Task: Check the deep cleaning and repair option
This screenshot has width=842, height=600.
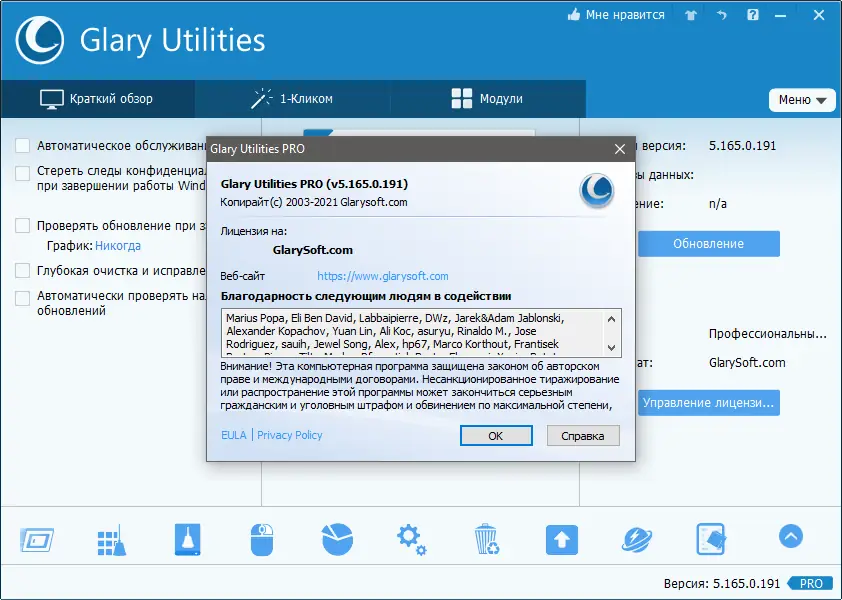Action: click(x=22, y=269)
